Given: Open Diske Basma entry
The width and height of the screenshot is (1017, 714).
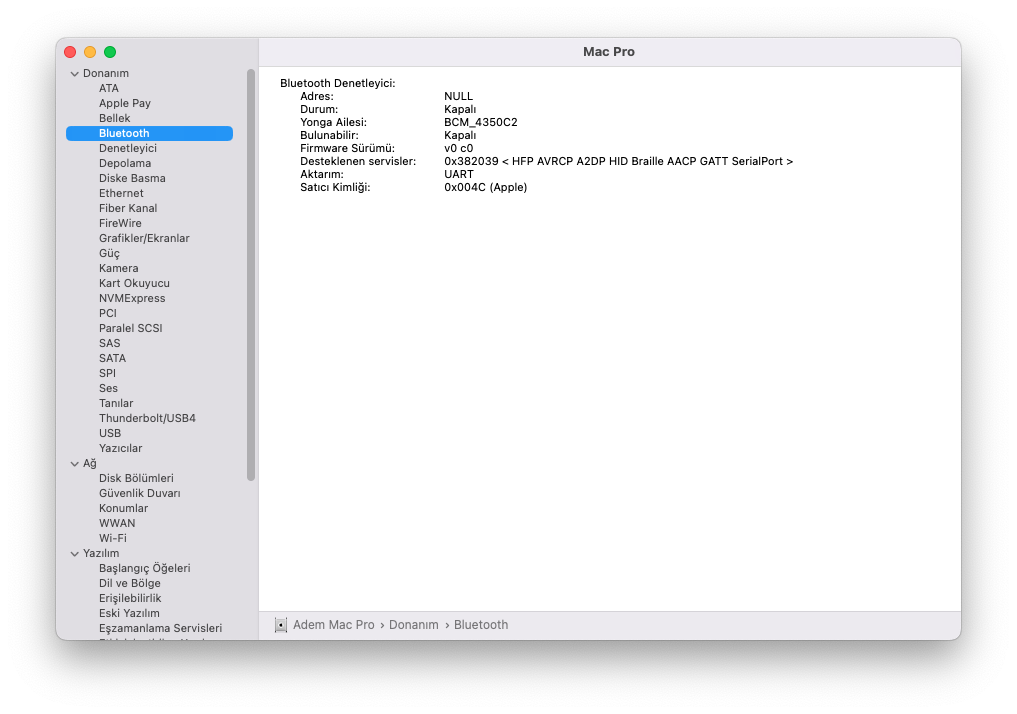Looking at the screenshot, I should point(132,178).
